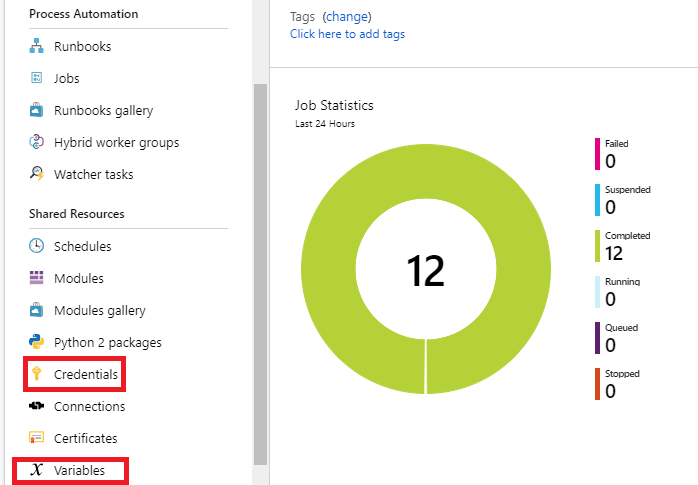Open the Runbooks gallery icon
The height and width of the screenshot is (485, 698).
click(37, 110)
